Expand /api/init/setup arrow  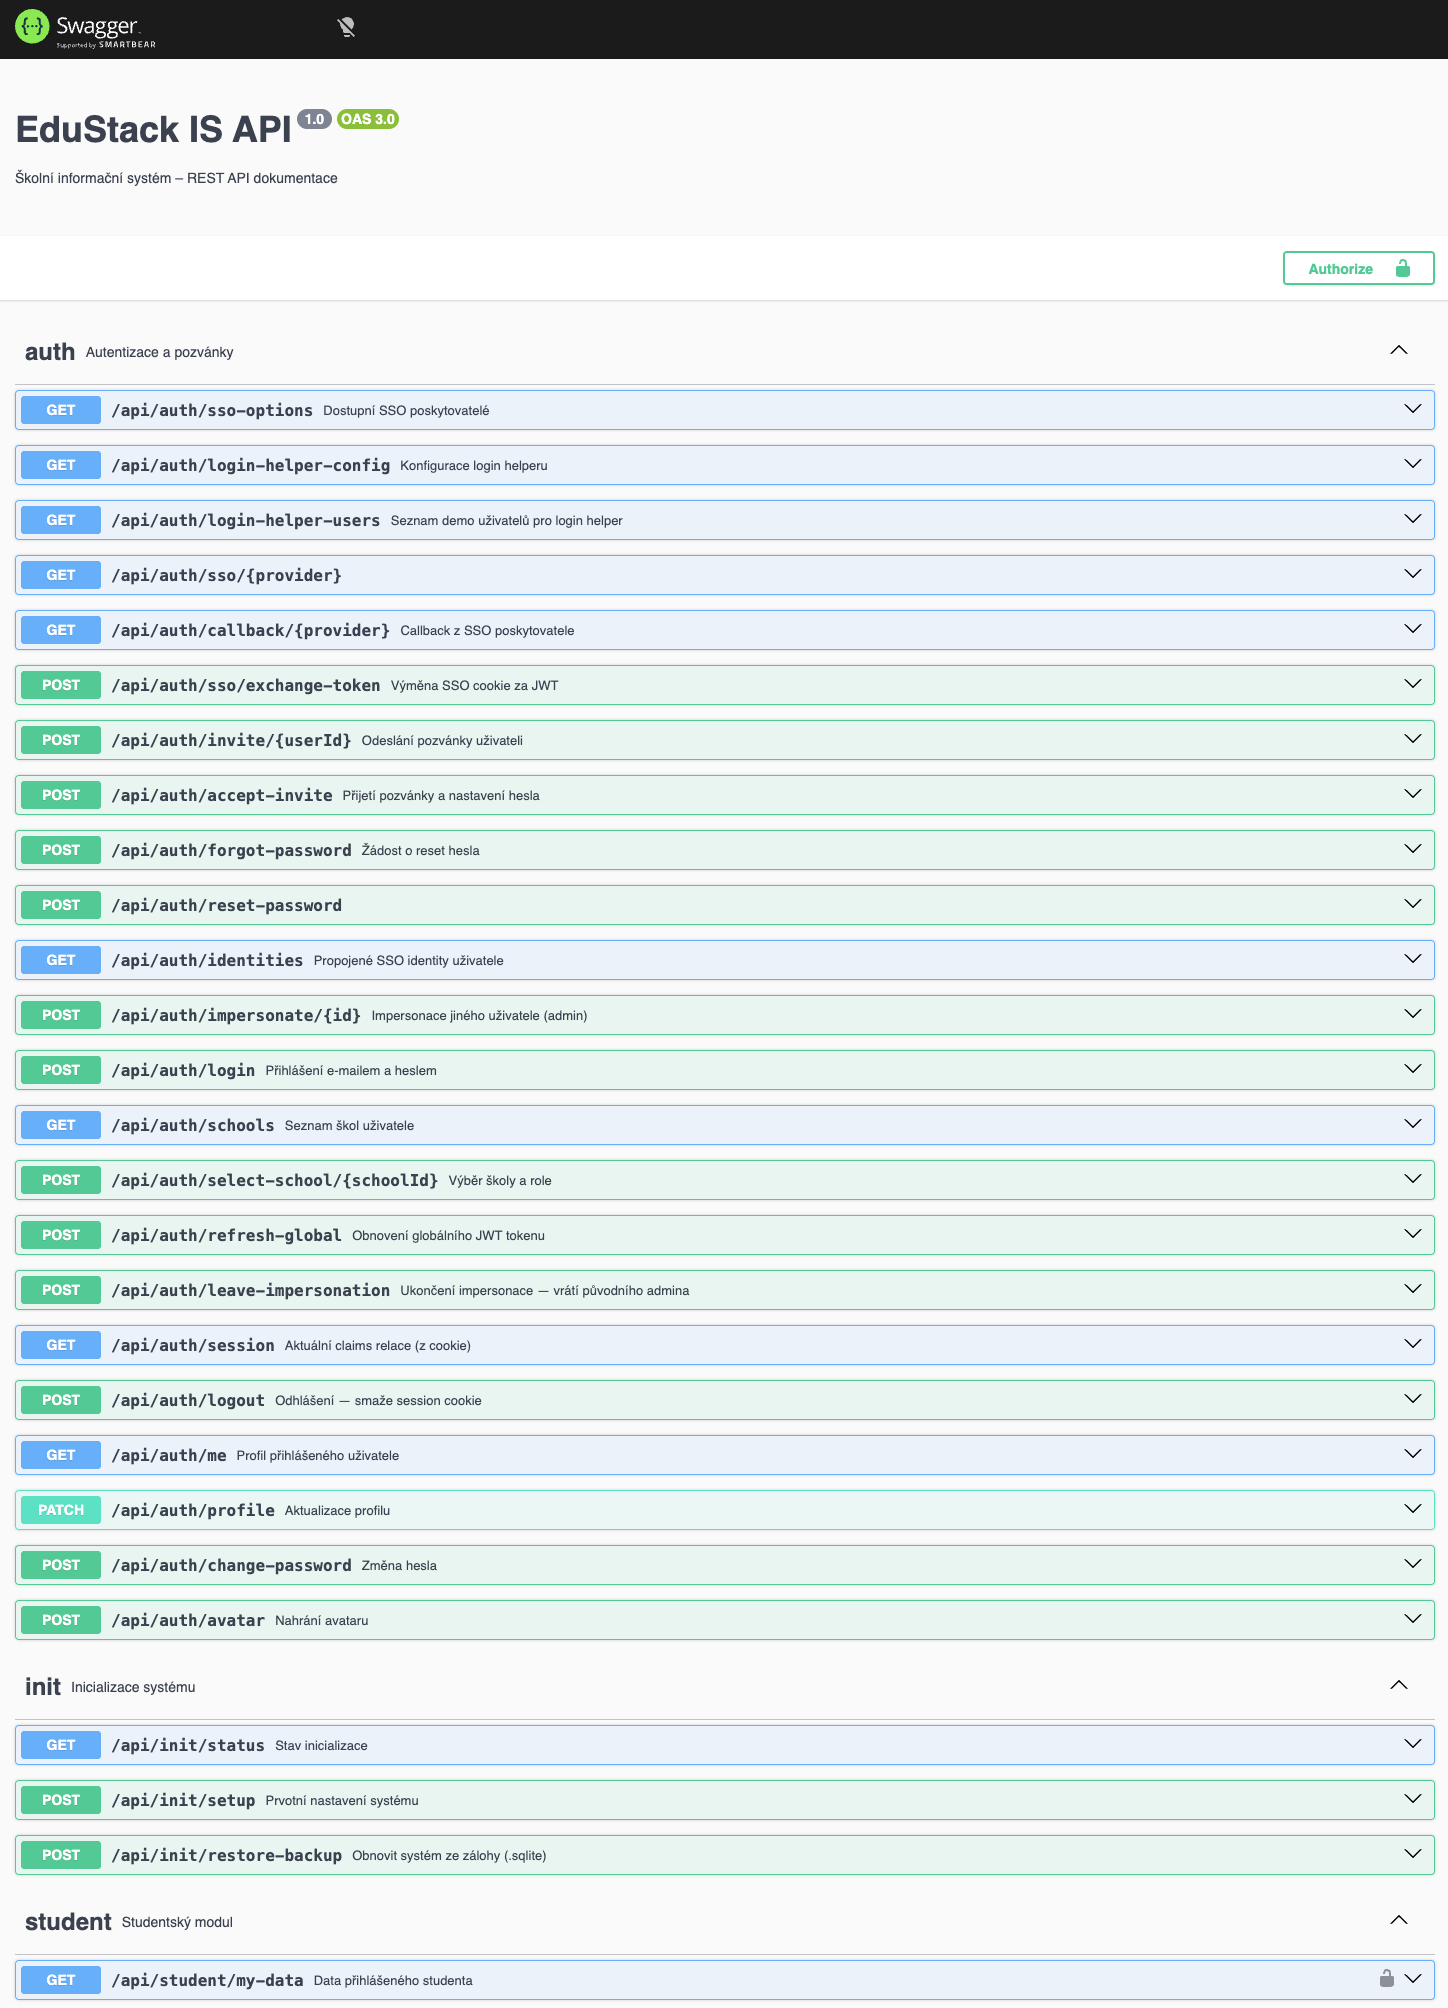(x=1413, y=1799)
